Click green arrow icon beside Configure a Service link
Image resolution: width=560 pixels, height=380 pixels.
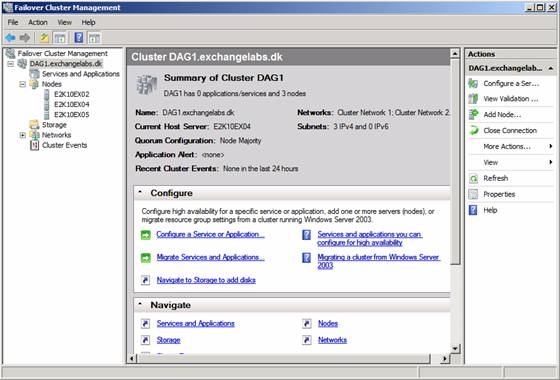[x=146, y=235]
